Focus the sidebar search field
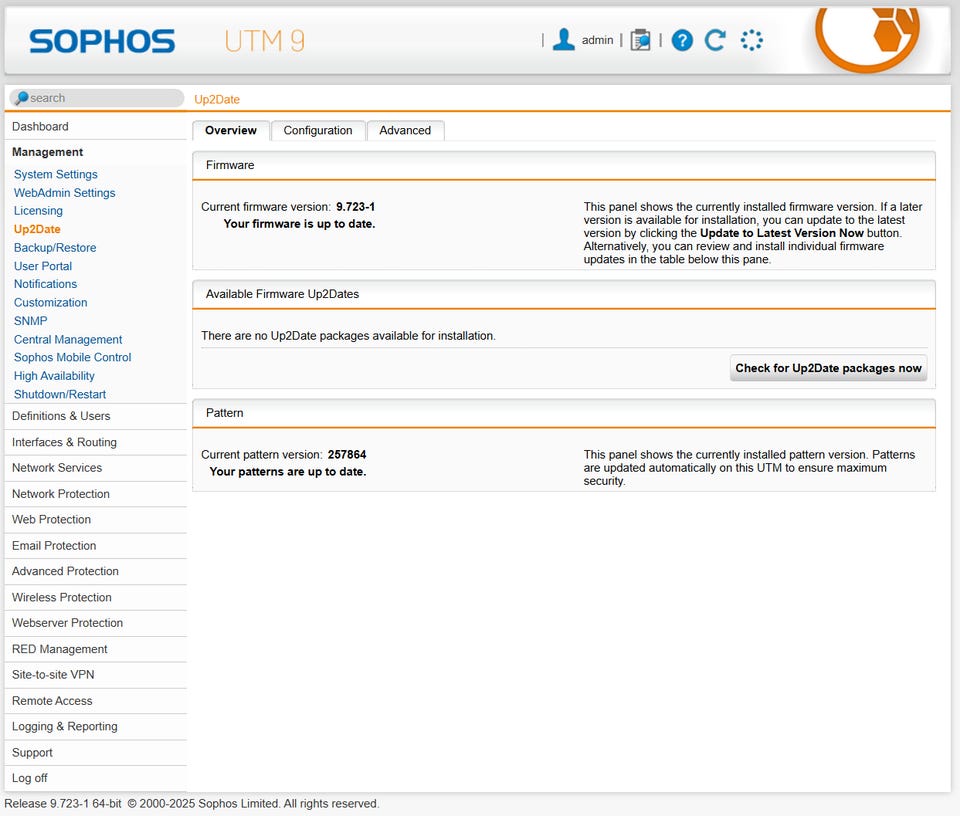The width and height of the screenshot is (960, 816). click(x=97, y=98)
